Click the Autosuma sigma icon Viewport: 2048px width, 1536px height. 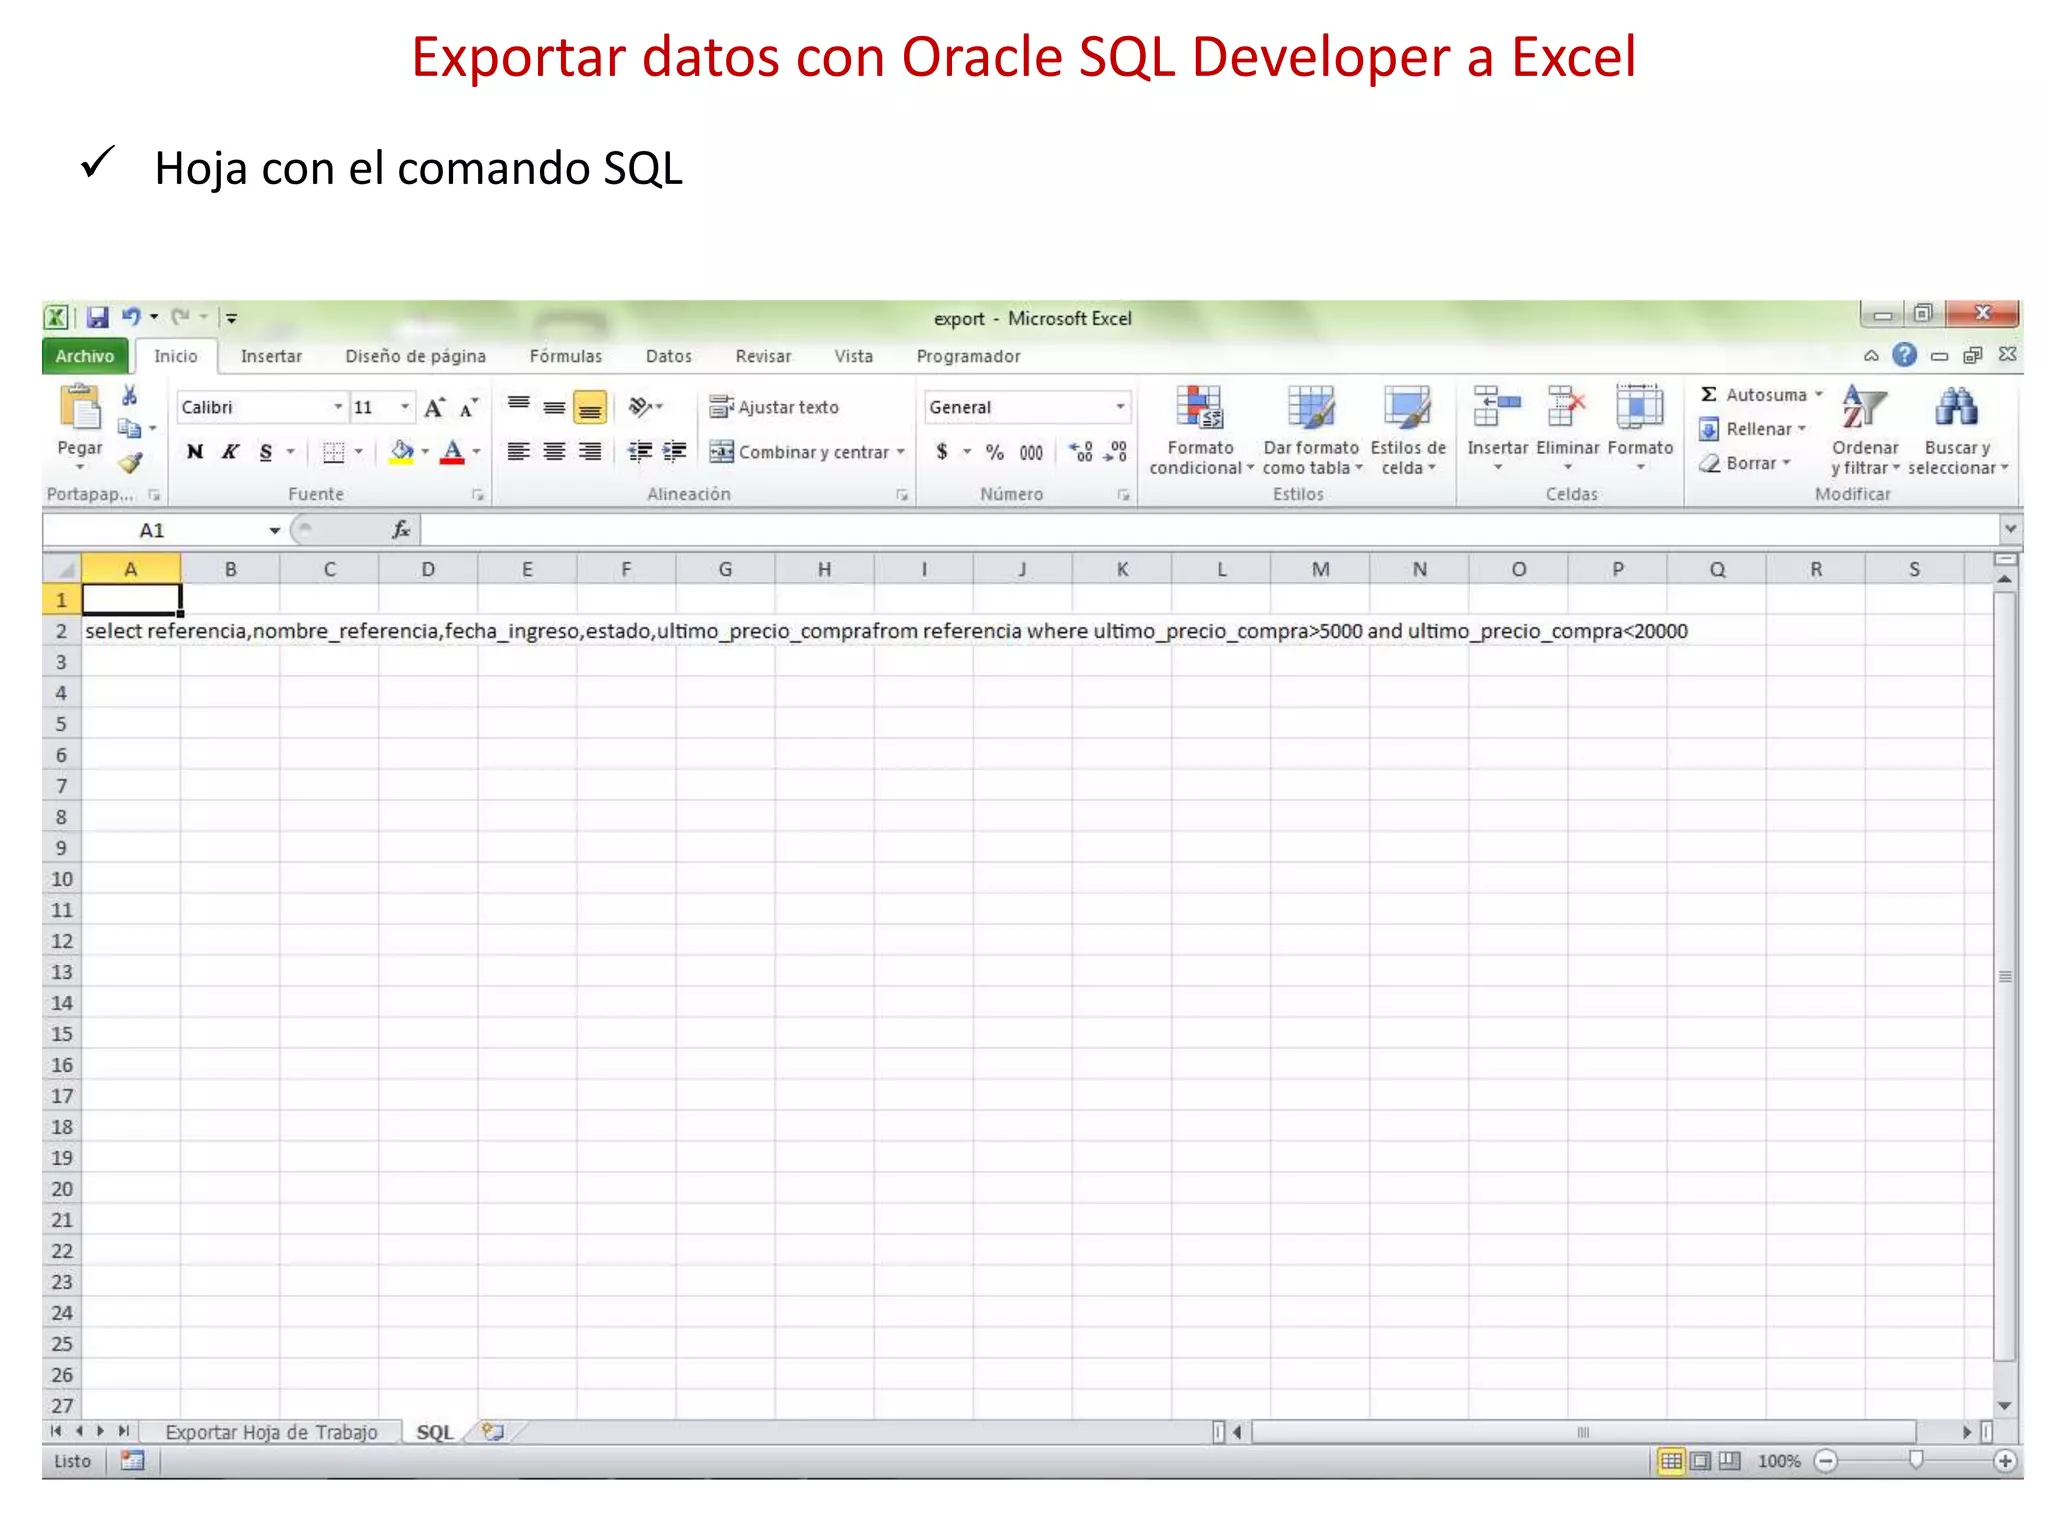pos(1709,395)
